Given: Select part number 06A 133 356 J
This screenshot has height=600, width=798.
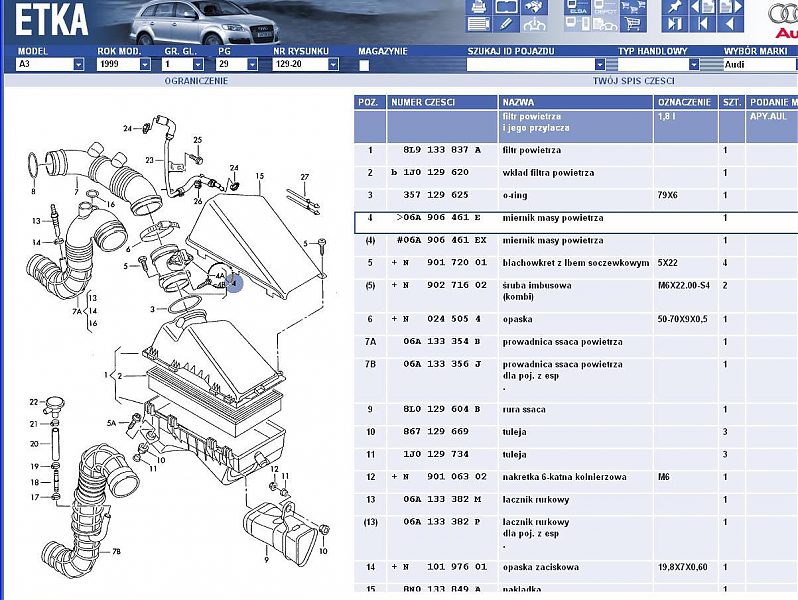Looking at the screenshot, I should (x=442, y=364).
